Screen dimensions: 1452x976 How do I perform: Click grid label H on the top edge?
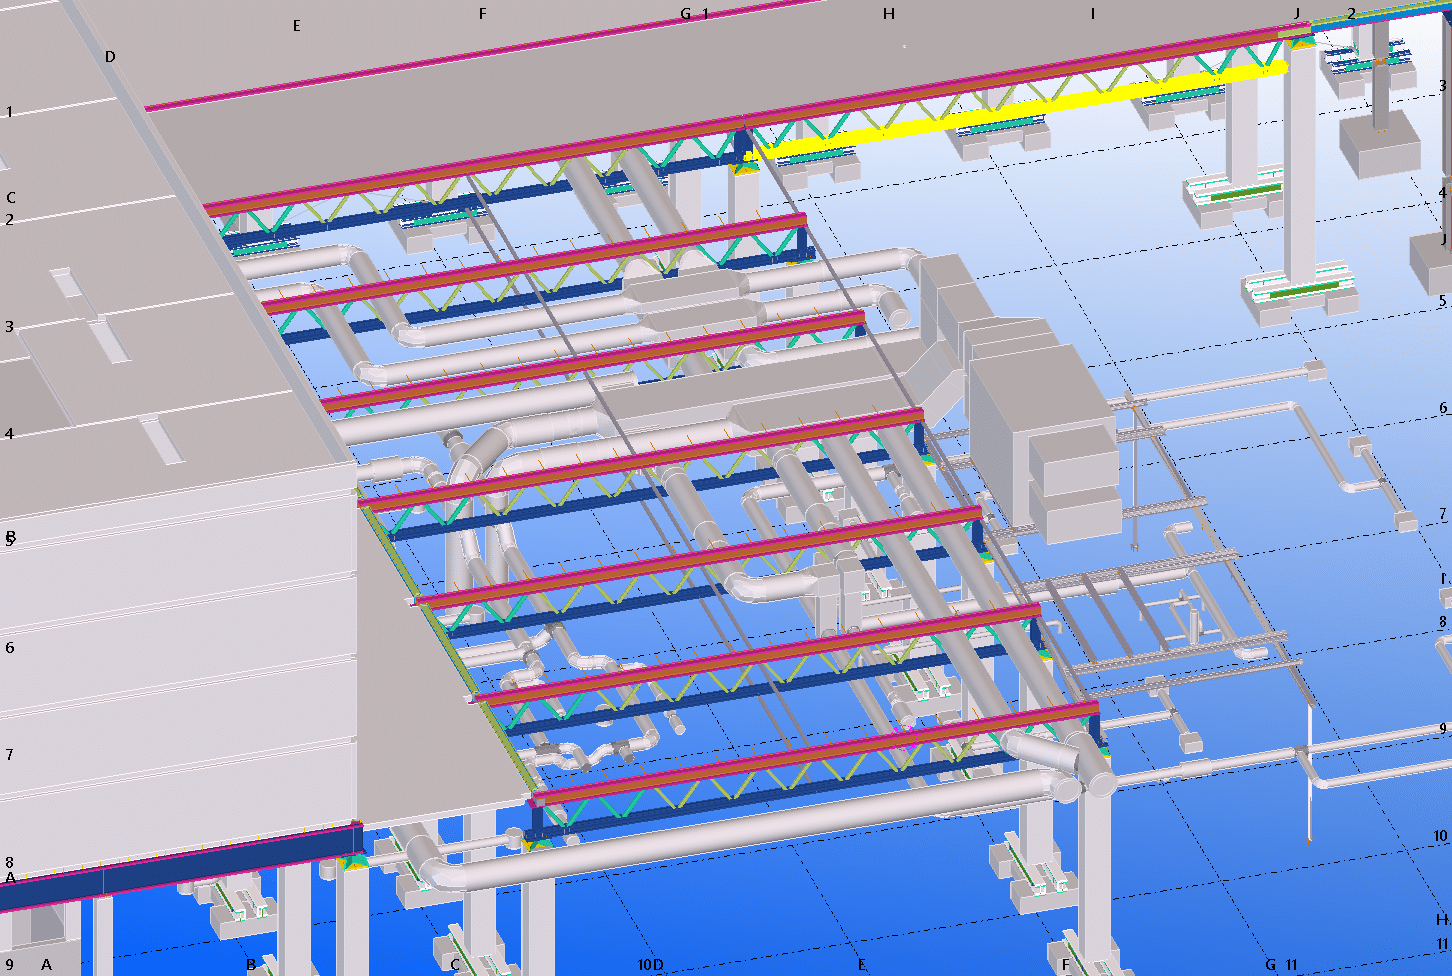tap(888, 14)
